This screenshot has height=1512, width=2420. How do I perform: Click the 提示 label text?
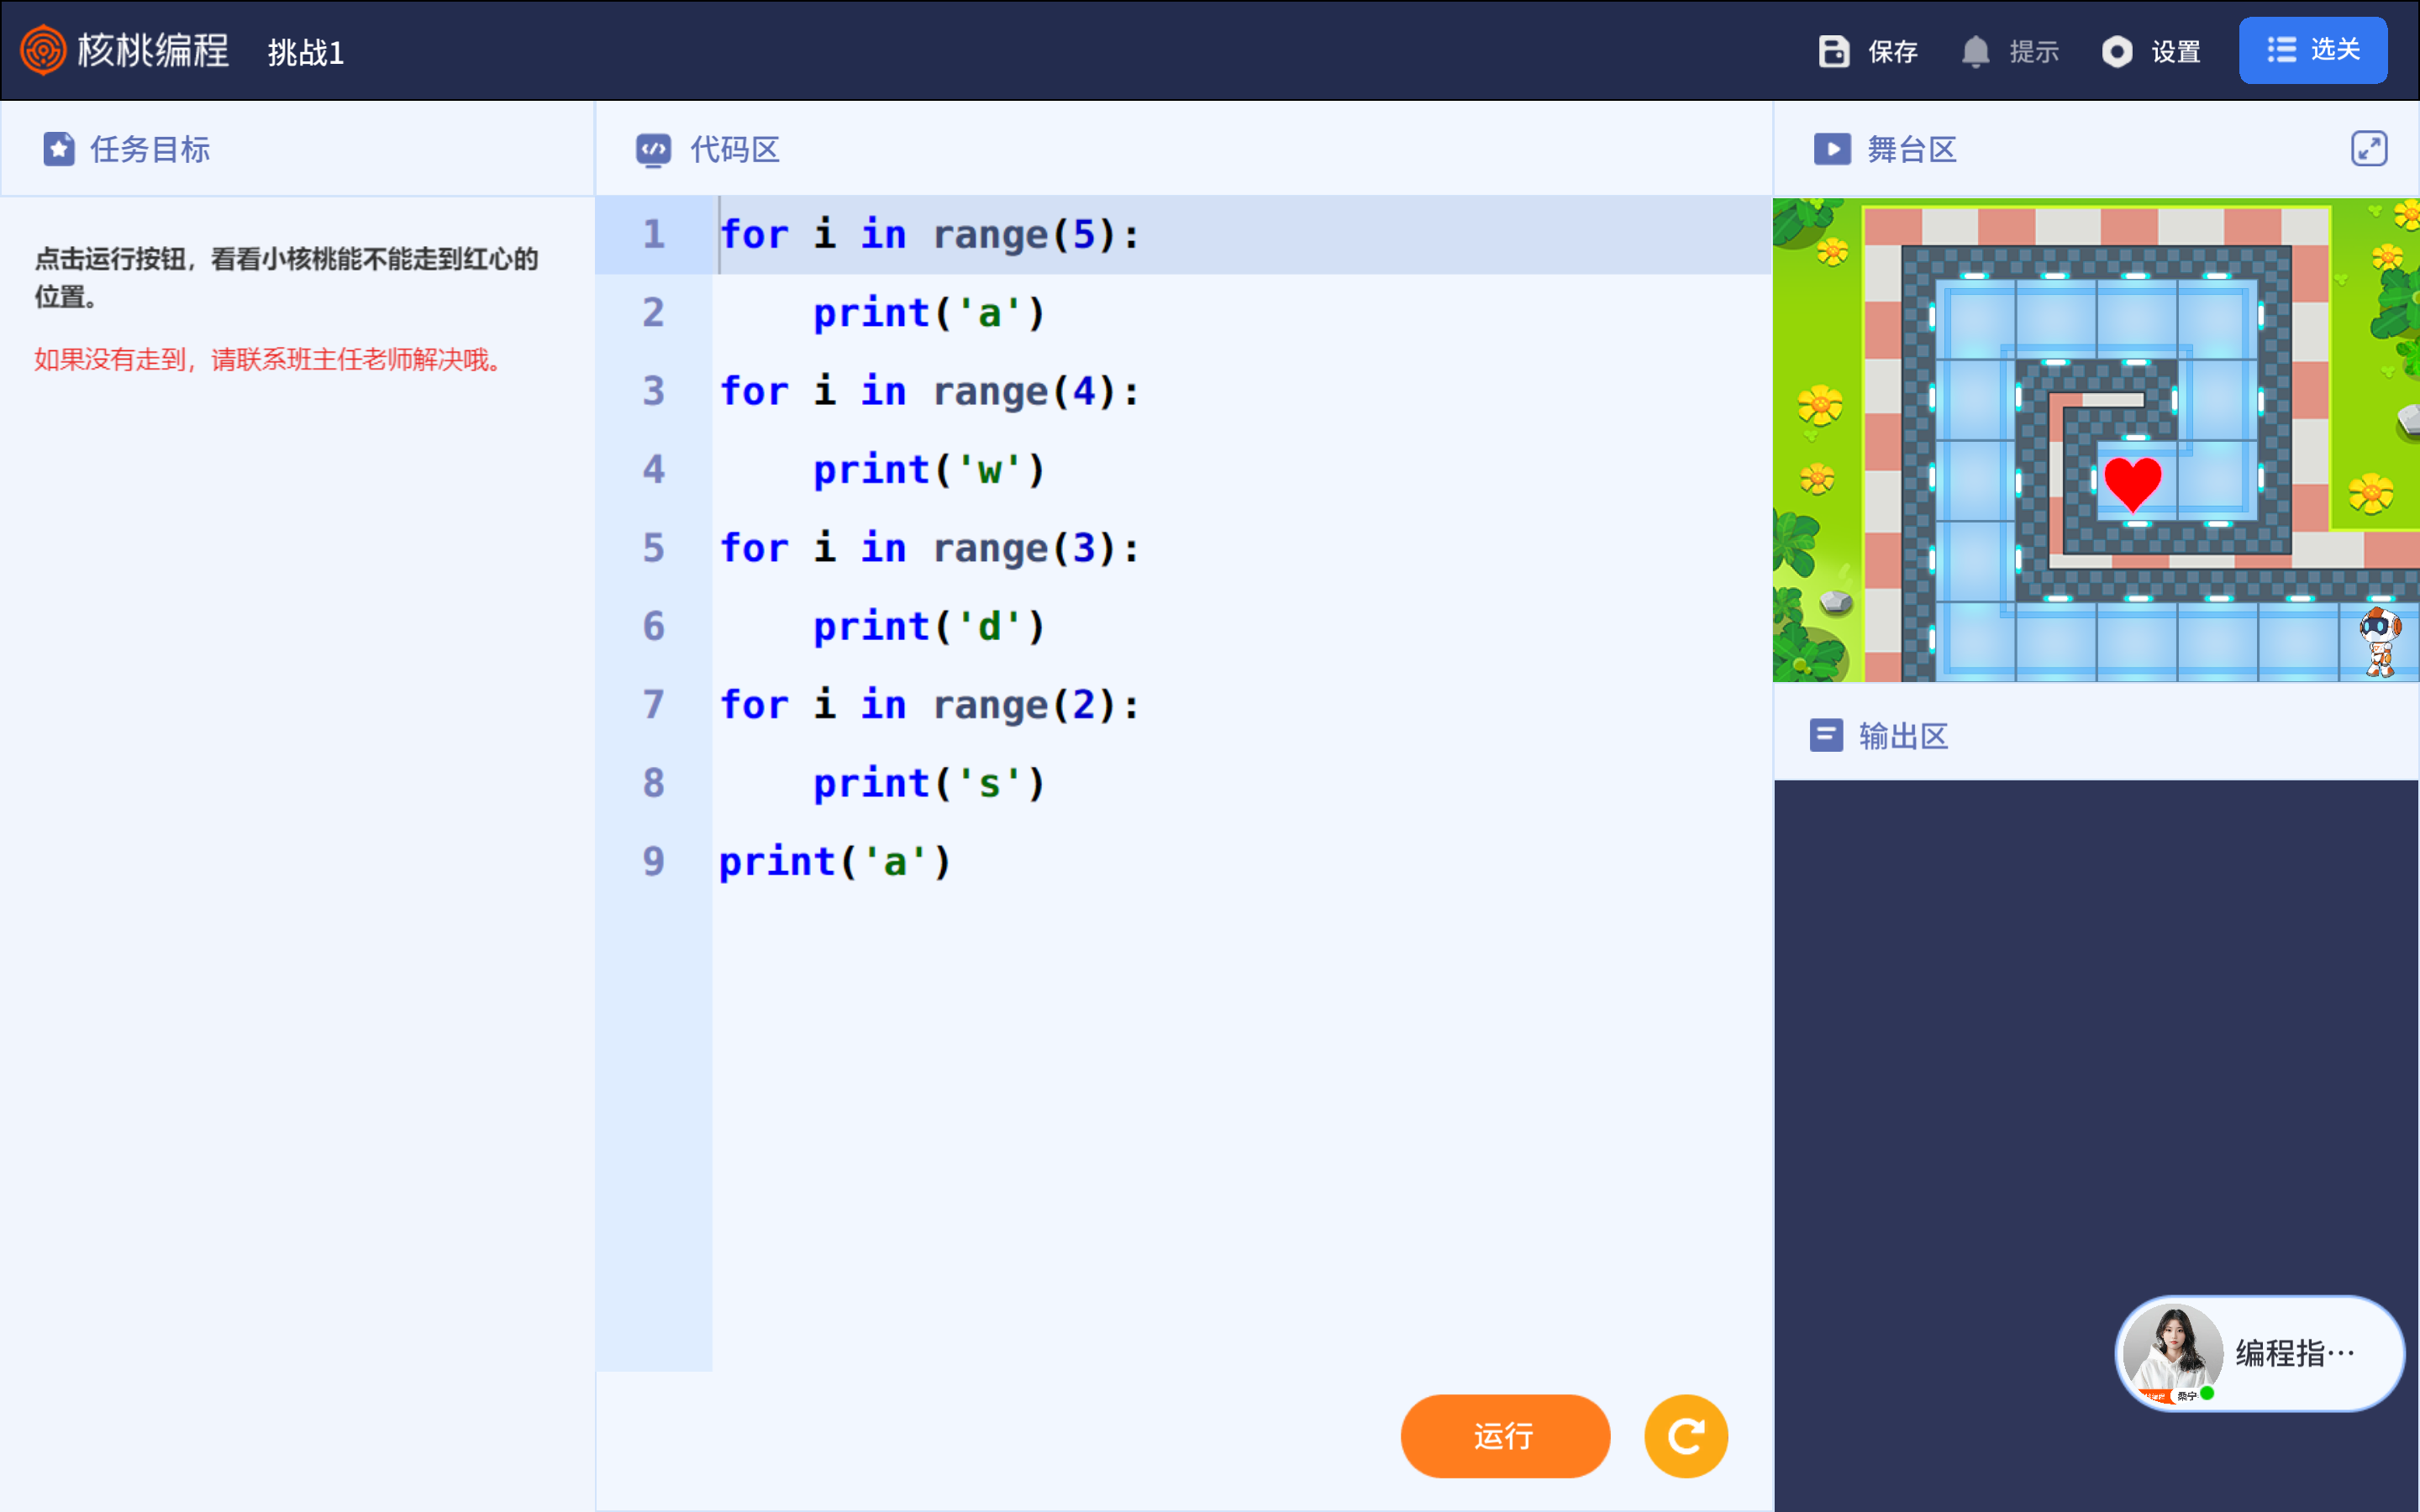click(2034, 52)
